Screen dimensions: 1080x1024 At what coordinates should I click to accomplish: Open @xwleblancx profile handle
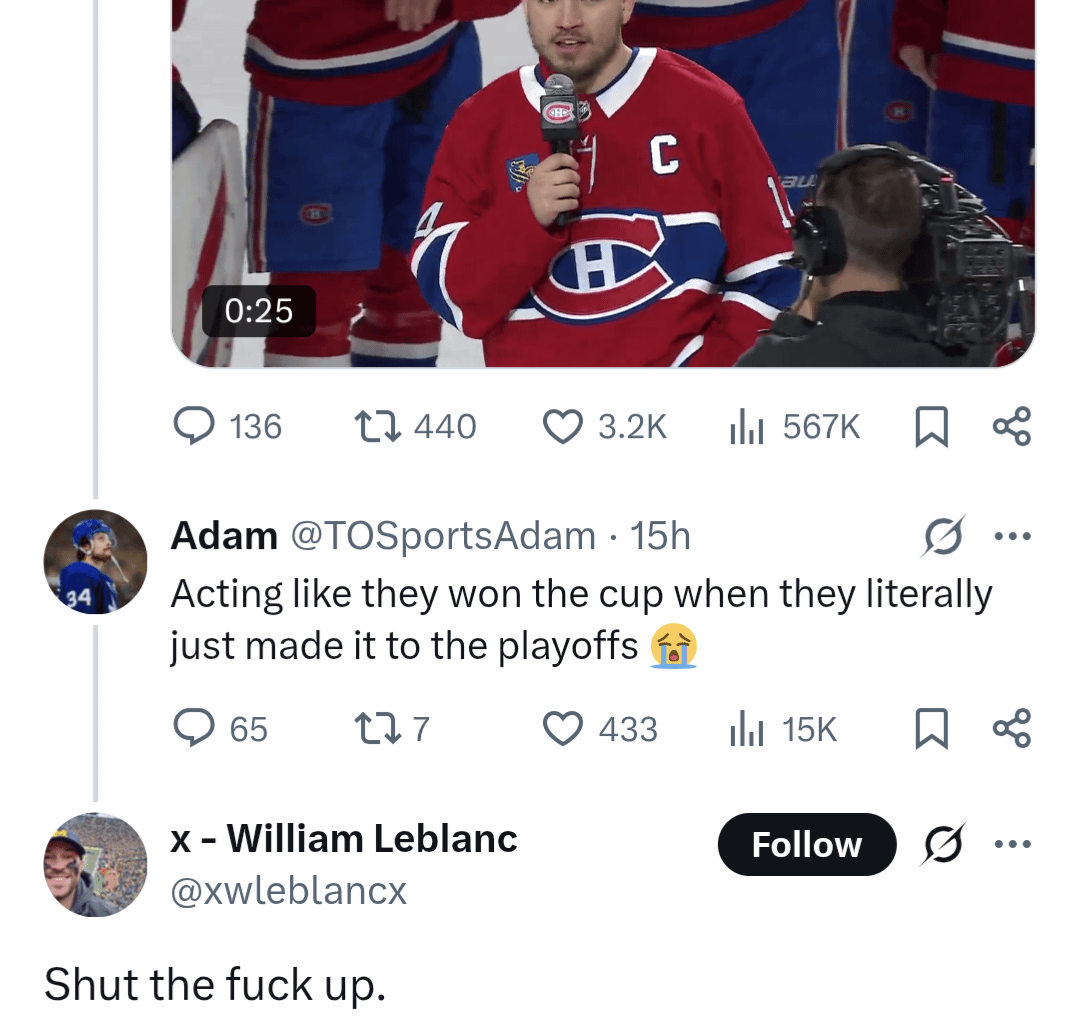click(287, 891)
